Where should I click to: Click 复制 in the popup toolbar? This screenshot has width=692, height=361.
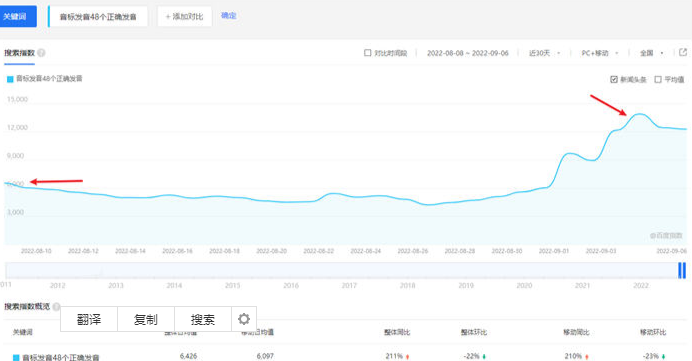[x=146, y=319]
